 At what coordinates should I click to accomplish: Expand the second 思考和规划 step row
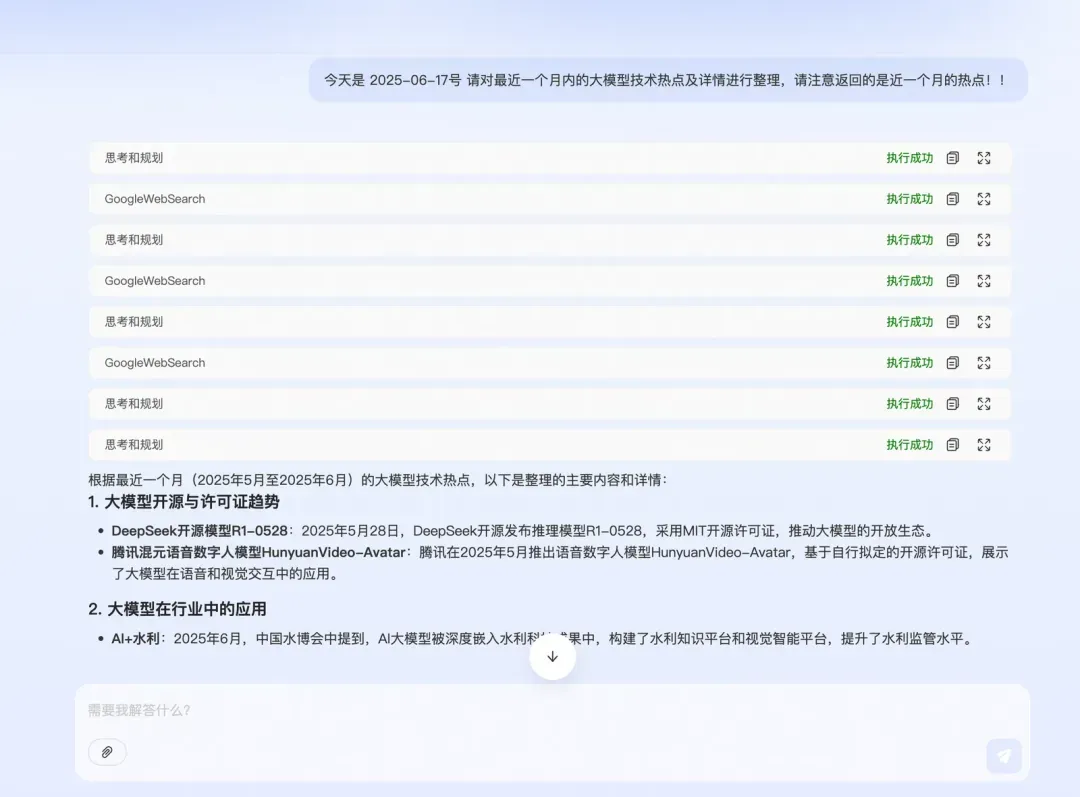(550, 240)
